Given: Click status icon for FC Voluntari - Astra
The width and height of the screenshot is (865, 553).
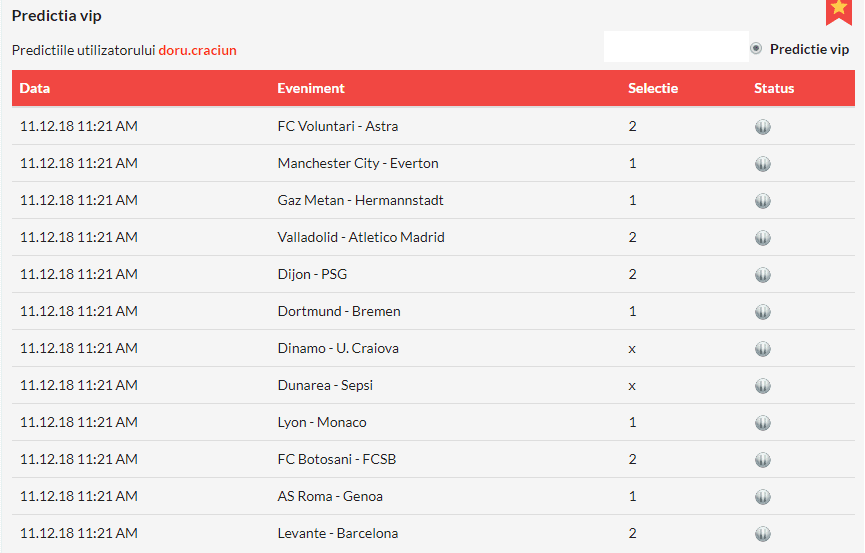Looking at the screenshot, I should (763, 127).
